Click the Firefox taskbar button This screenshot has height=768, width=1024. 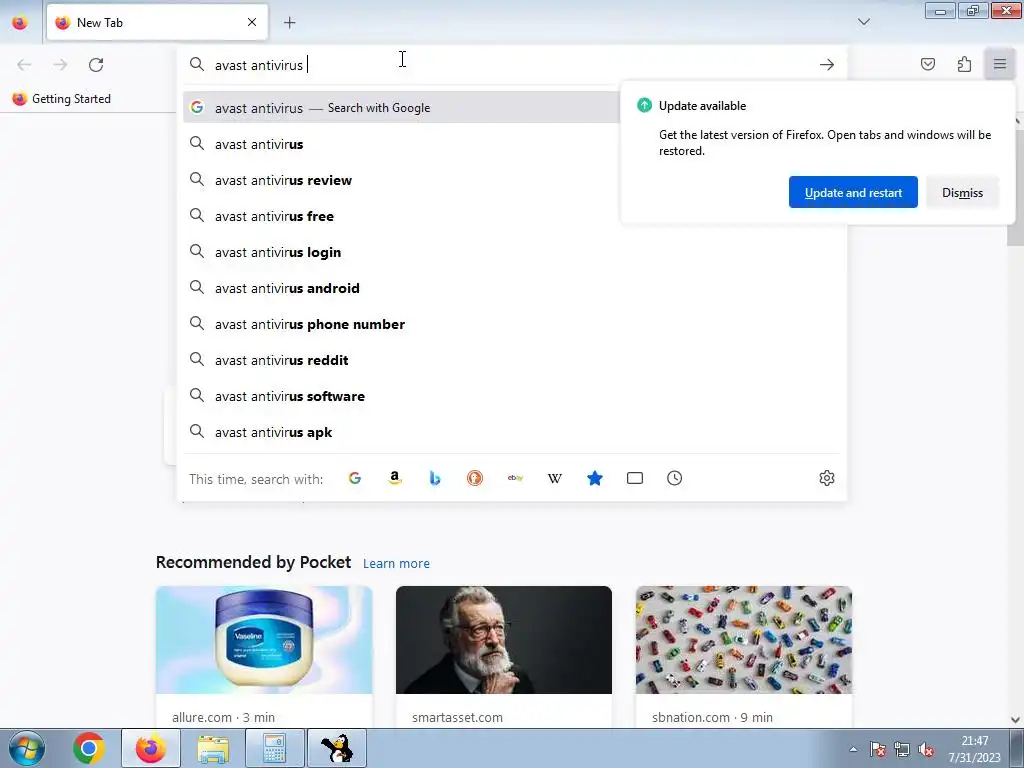coord(150,748)
